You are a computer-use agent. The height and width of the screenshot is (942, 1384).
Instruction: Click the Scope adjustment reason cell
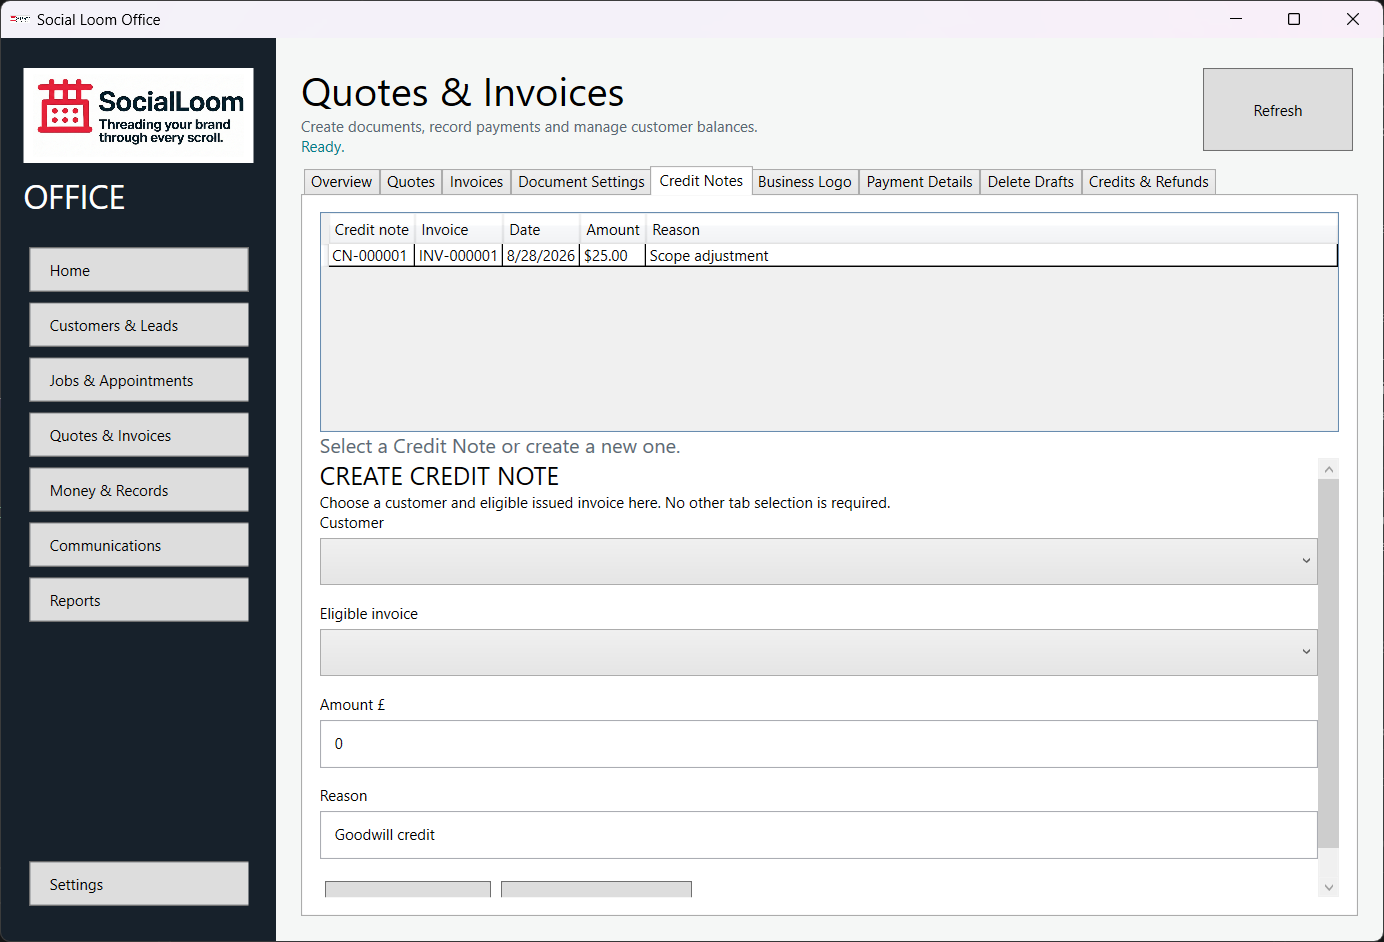[991, 256]
